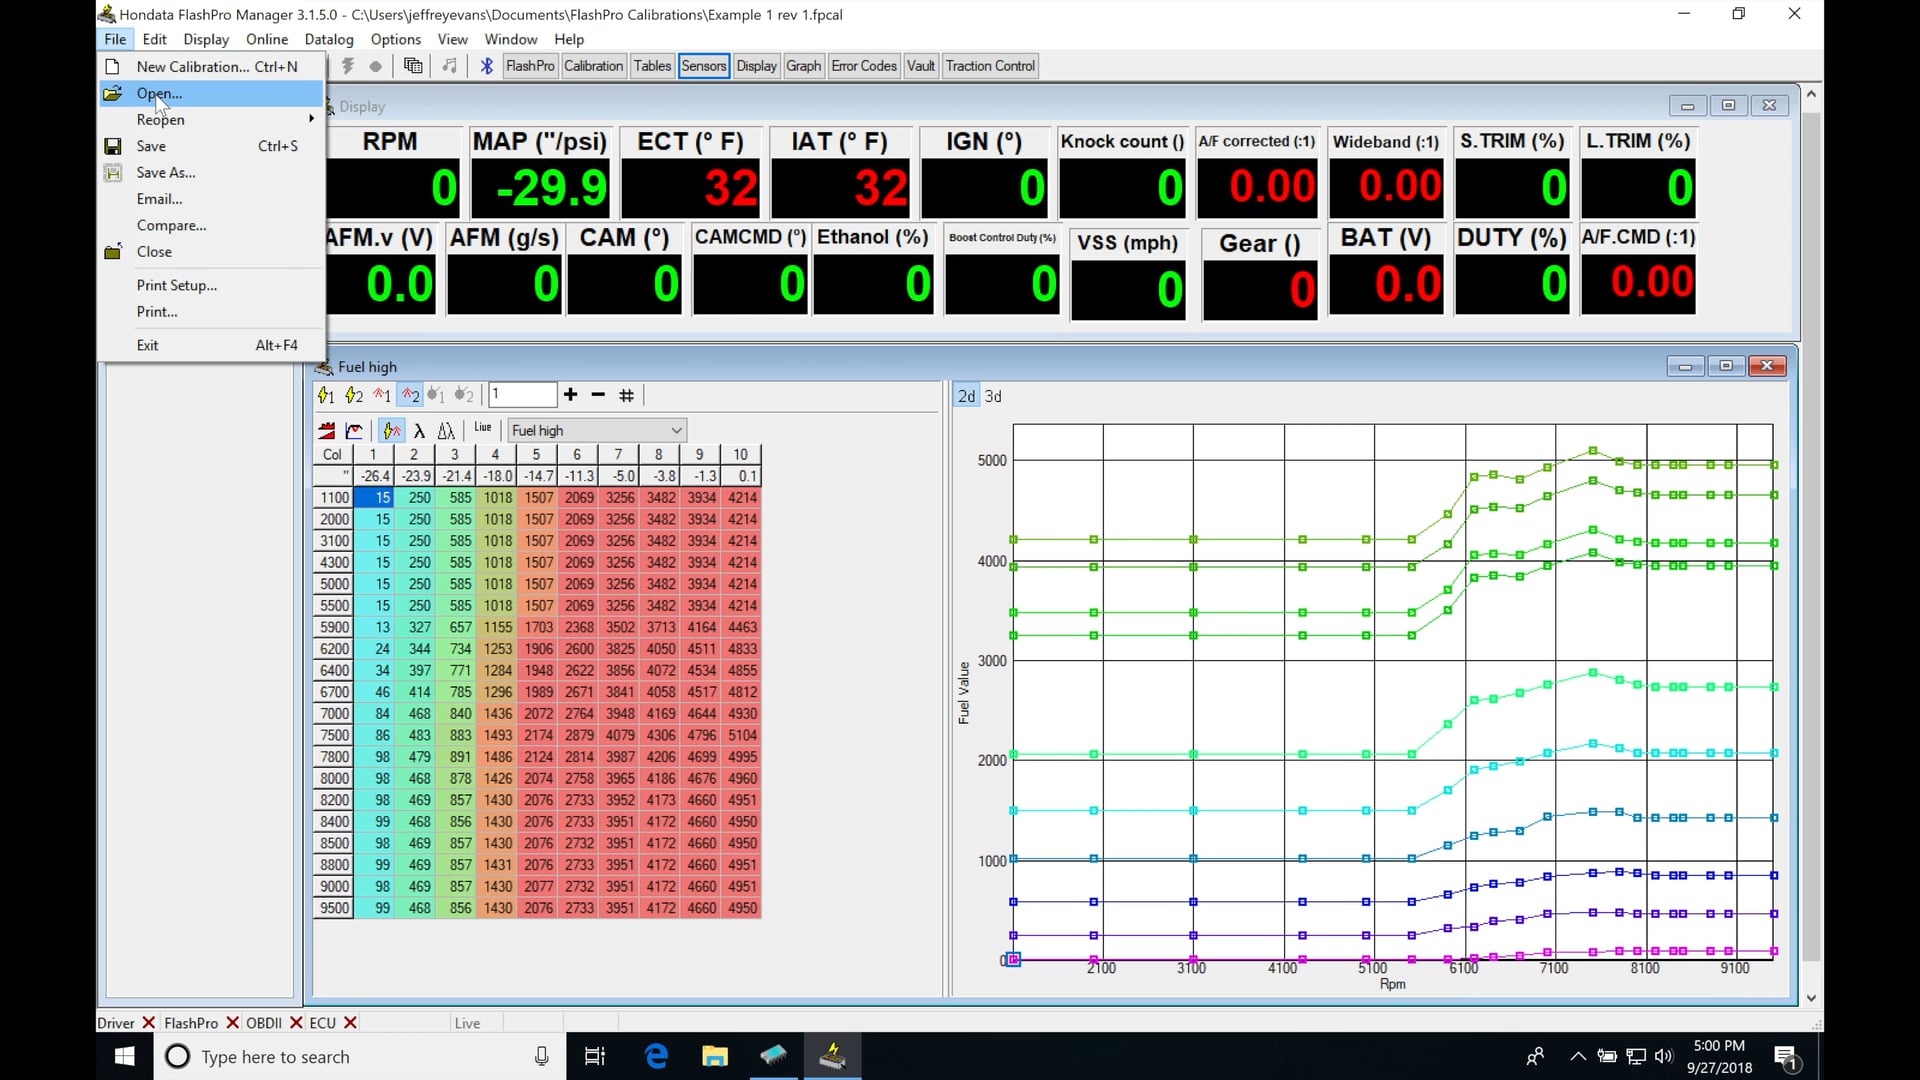Open the Datalog menu
The image size is (1920, 1080).
329,39
